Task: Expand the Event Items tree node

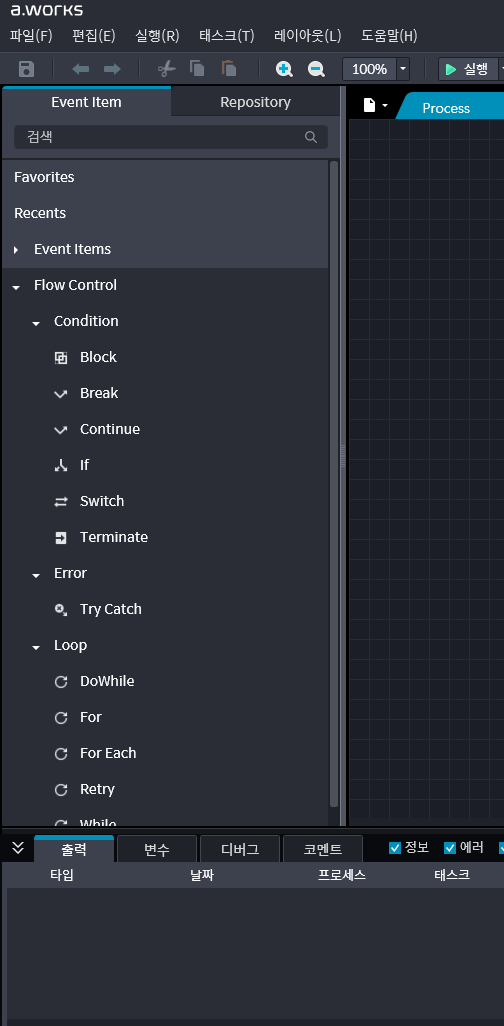Action: pyautogui.click(x=16, y=249)
